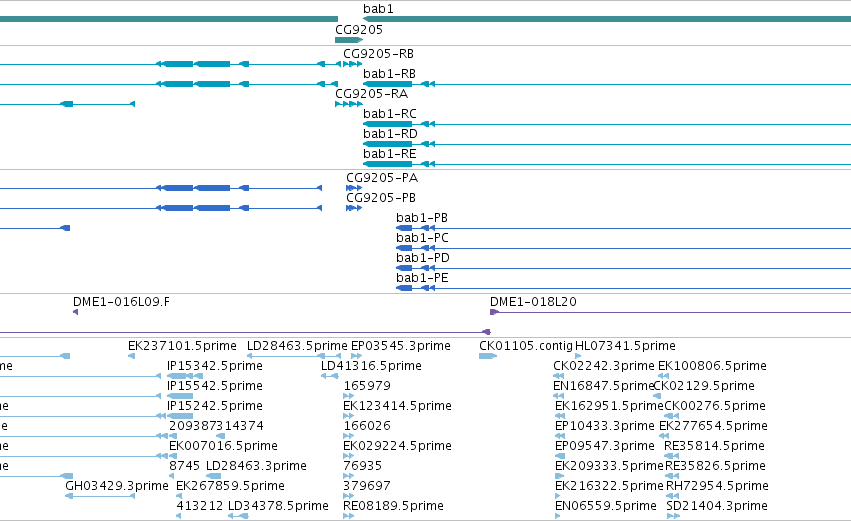The height and width of the screenshot is (521, 851).
Task: Click the feature labeled 379697
Action: (x=367, y=487)
